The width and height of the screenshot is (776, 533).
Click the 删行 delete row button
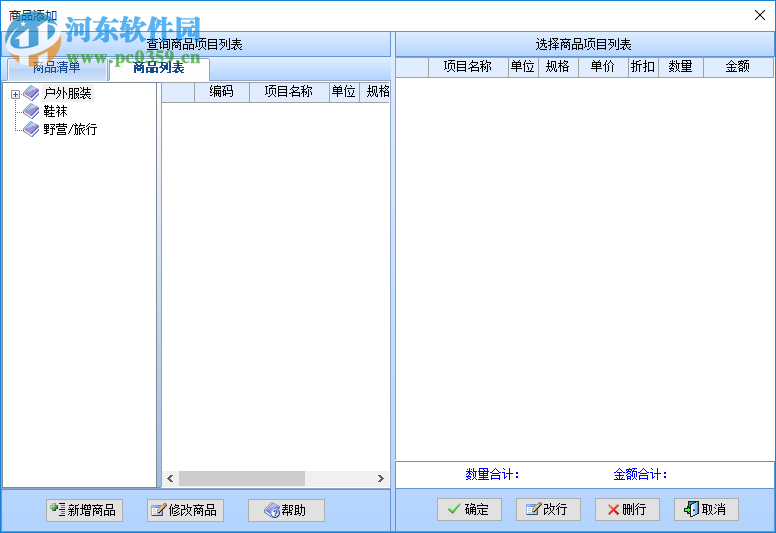(x=627, y=509)
